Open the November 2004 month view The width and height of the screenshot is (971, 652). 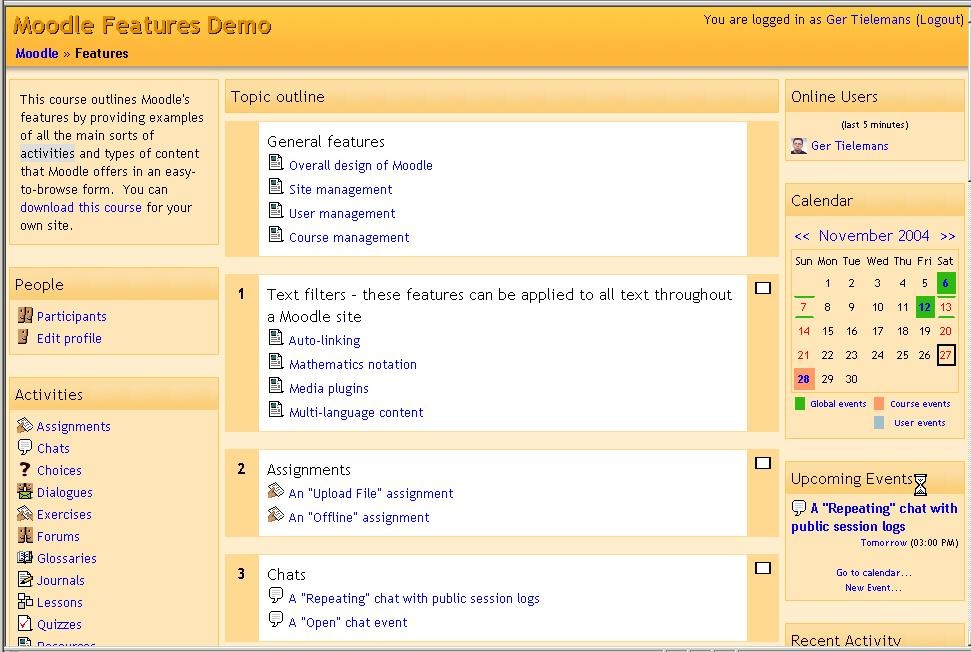874,236
